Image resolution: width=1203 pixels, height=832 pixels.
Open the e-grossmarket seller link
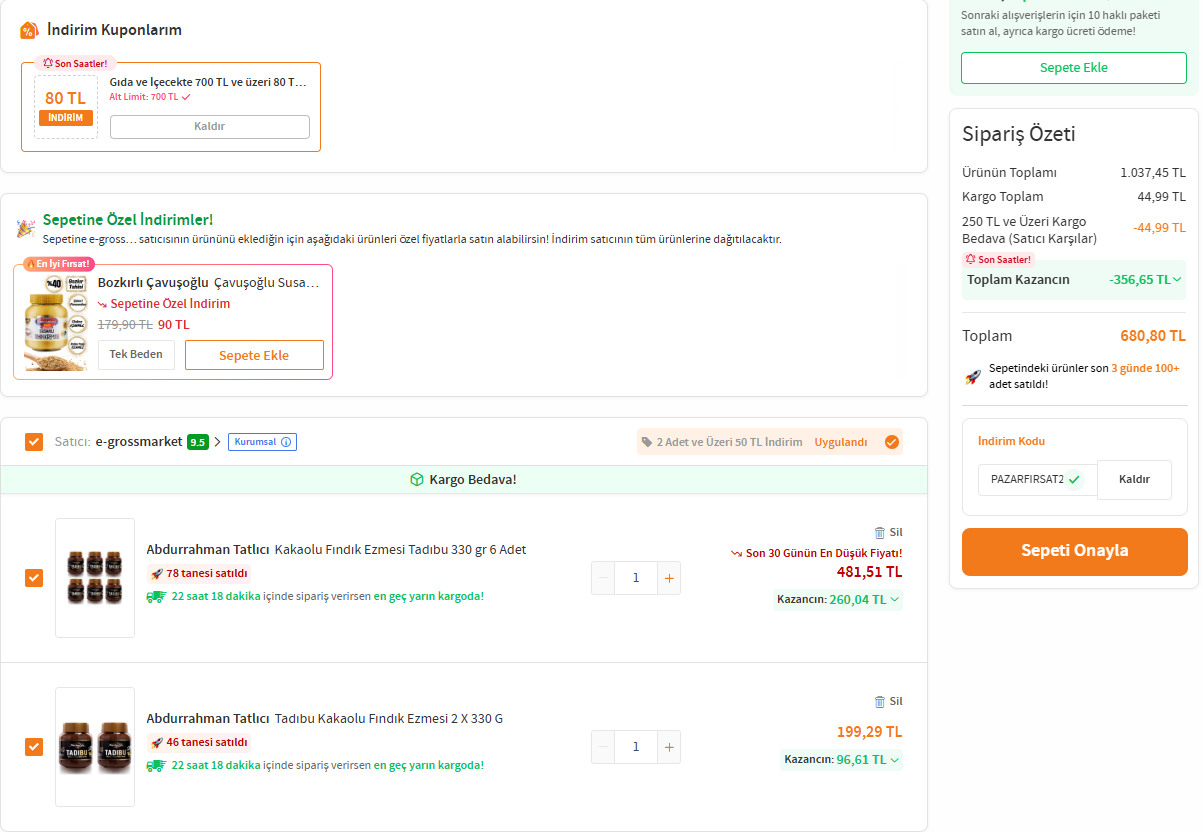[139, 442]
